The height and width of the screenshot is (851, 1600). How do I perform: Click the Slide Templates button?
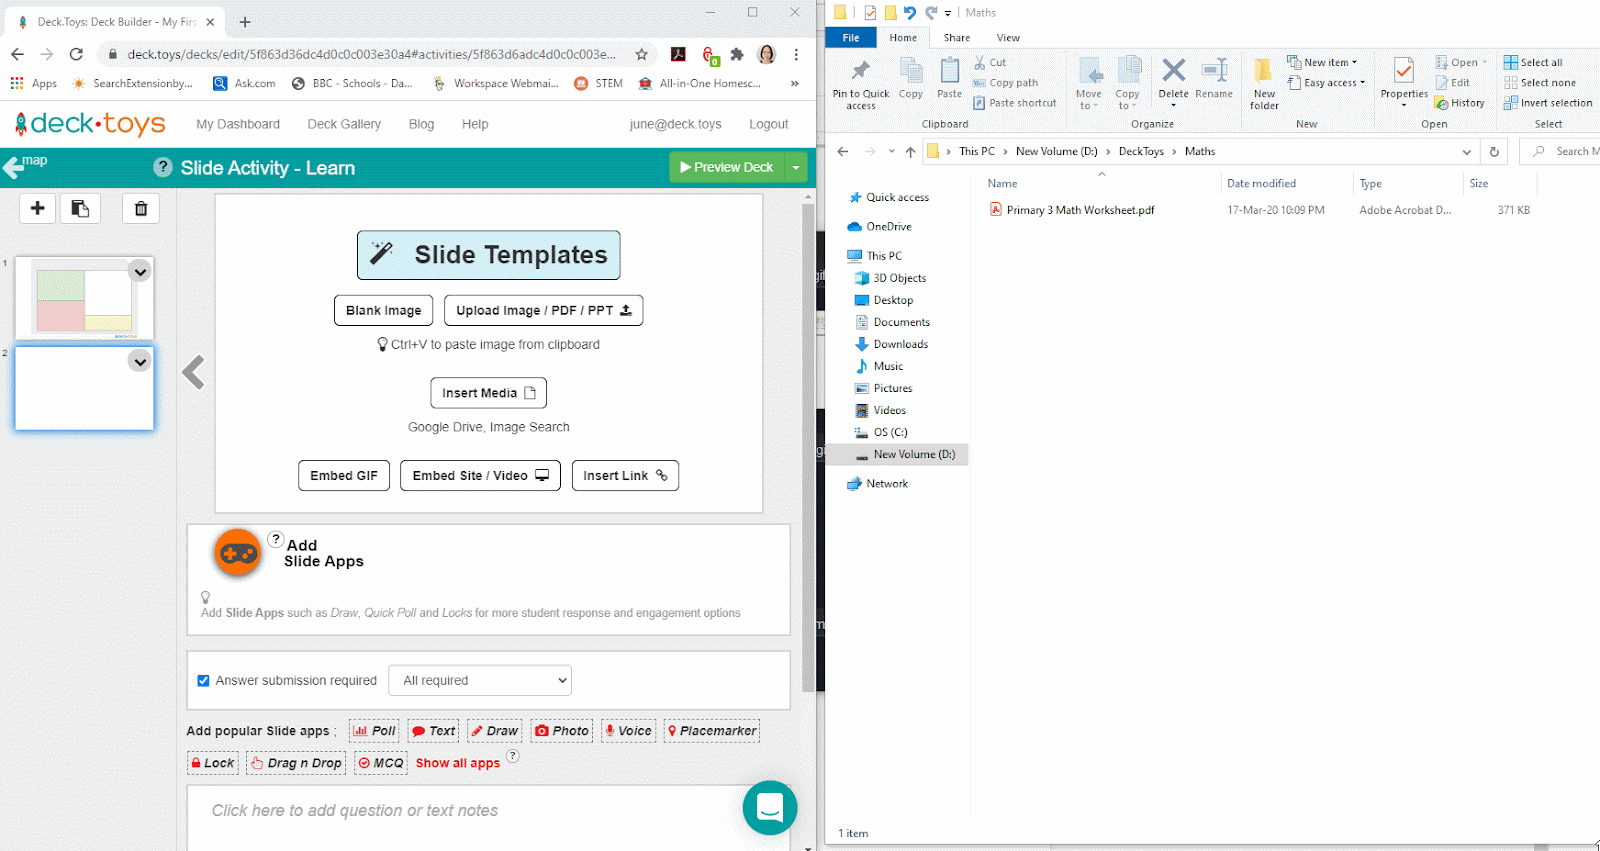(489, 255)
